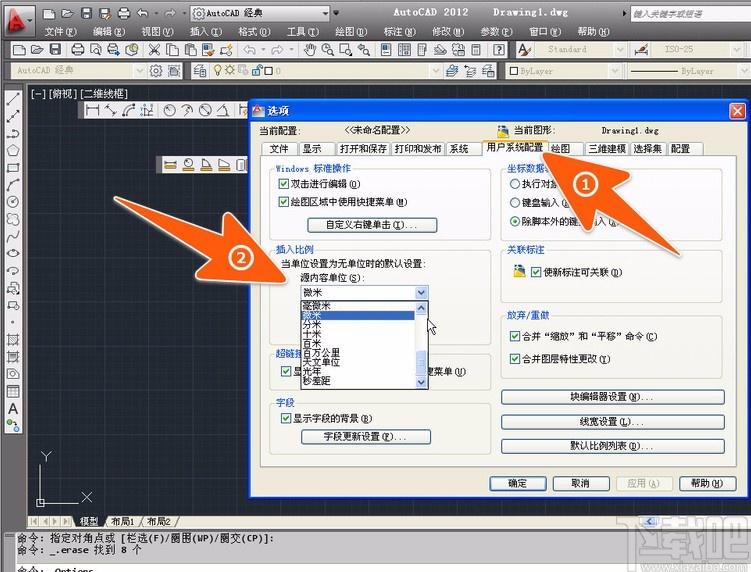Select the Polygon draw tool
This screenshot has width=751, height=572.
(13, 150)
